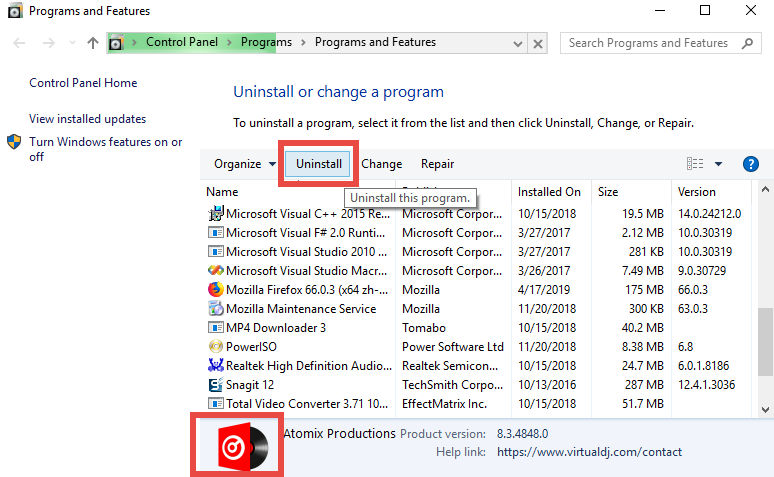Click the Uninstall toolbar button
Image resolution: width=774 pixels, height=477 pixels.
click(318, 164)
